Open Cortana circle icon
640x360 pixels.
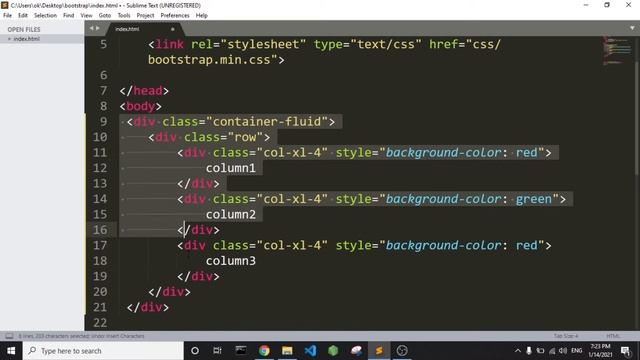click(x=195, y=351)
